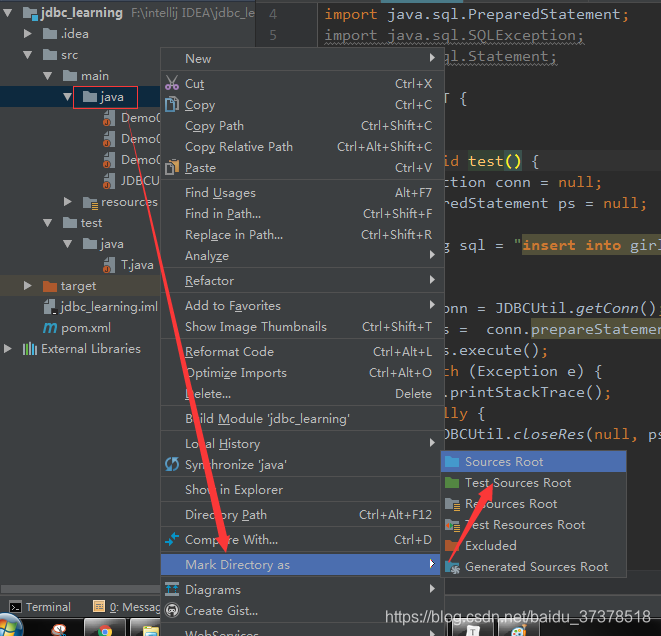Click the Copy icon in context menu
661x636 pixels.
(172, 104)
